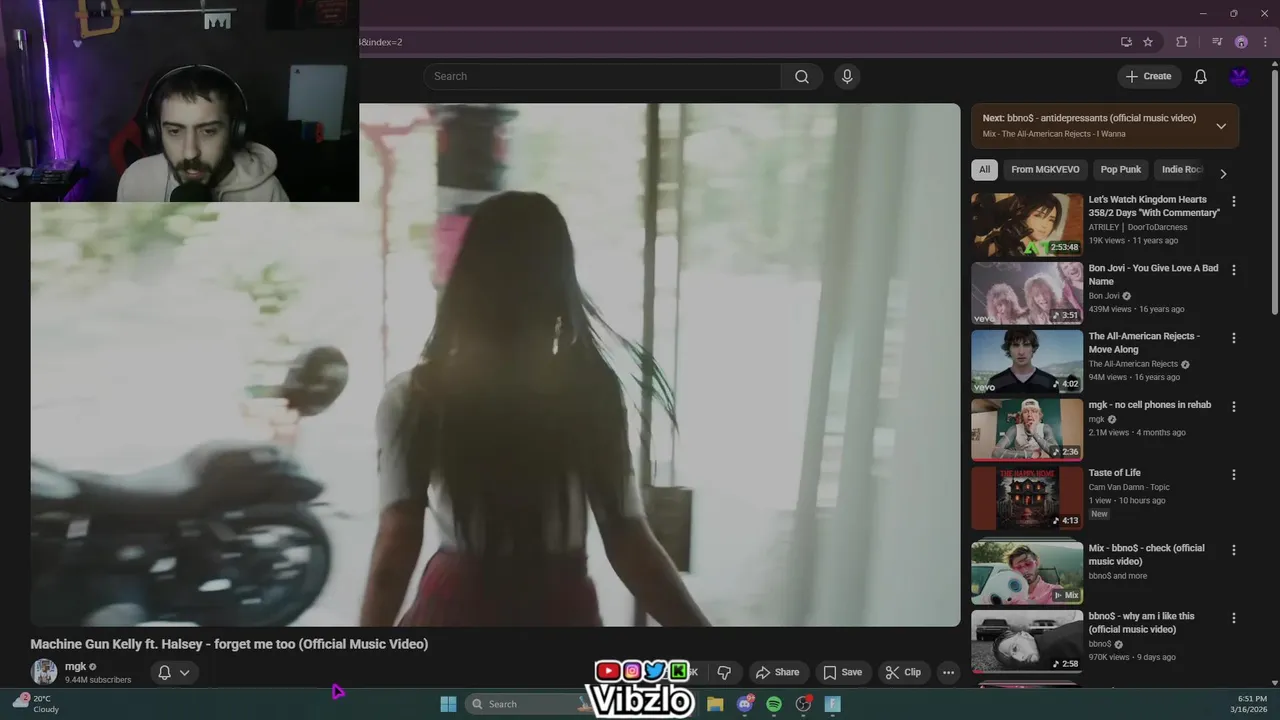This screenshot has width=1280, height=720.
Task: Click '970K views • 9 days ago' text
Action: [1132, 657]
